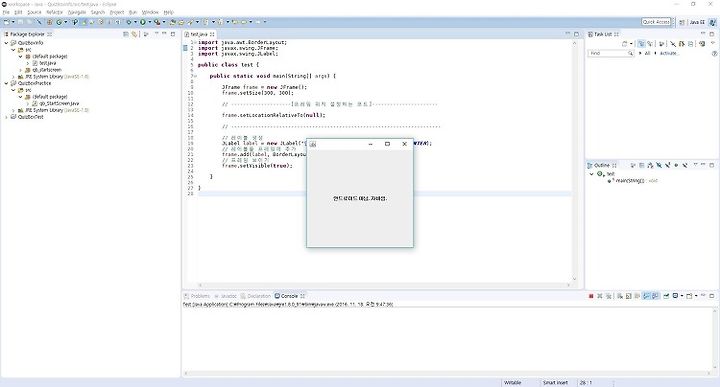Click Remove Launch icon in Console

[x=600, y=296]
